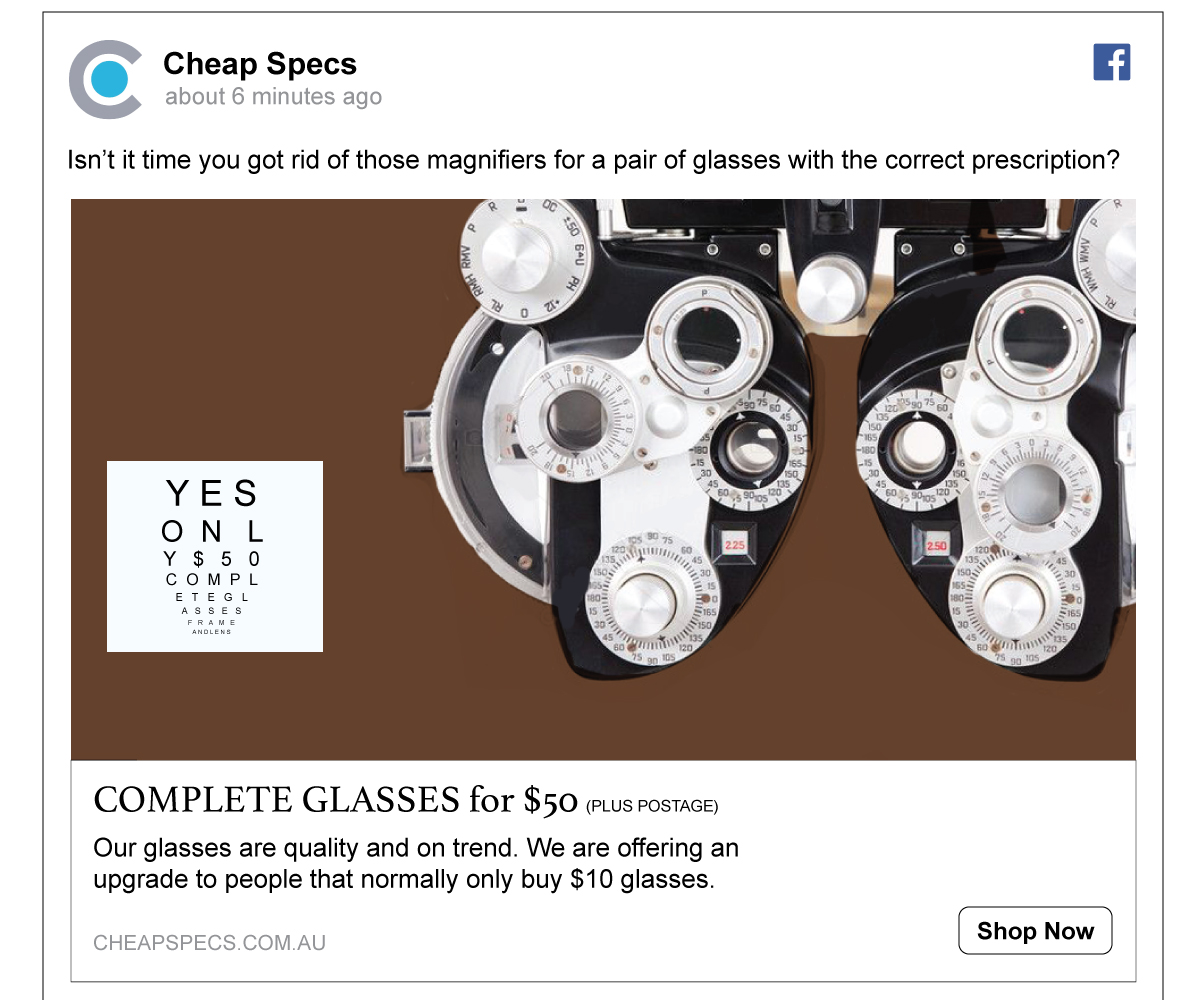Click the red 2.25 phoropter reading

pyautogui.click(x=735, y=545)
